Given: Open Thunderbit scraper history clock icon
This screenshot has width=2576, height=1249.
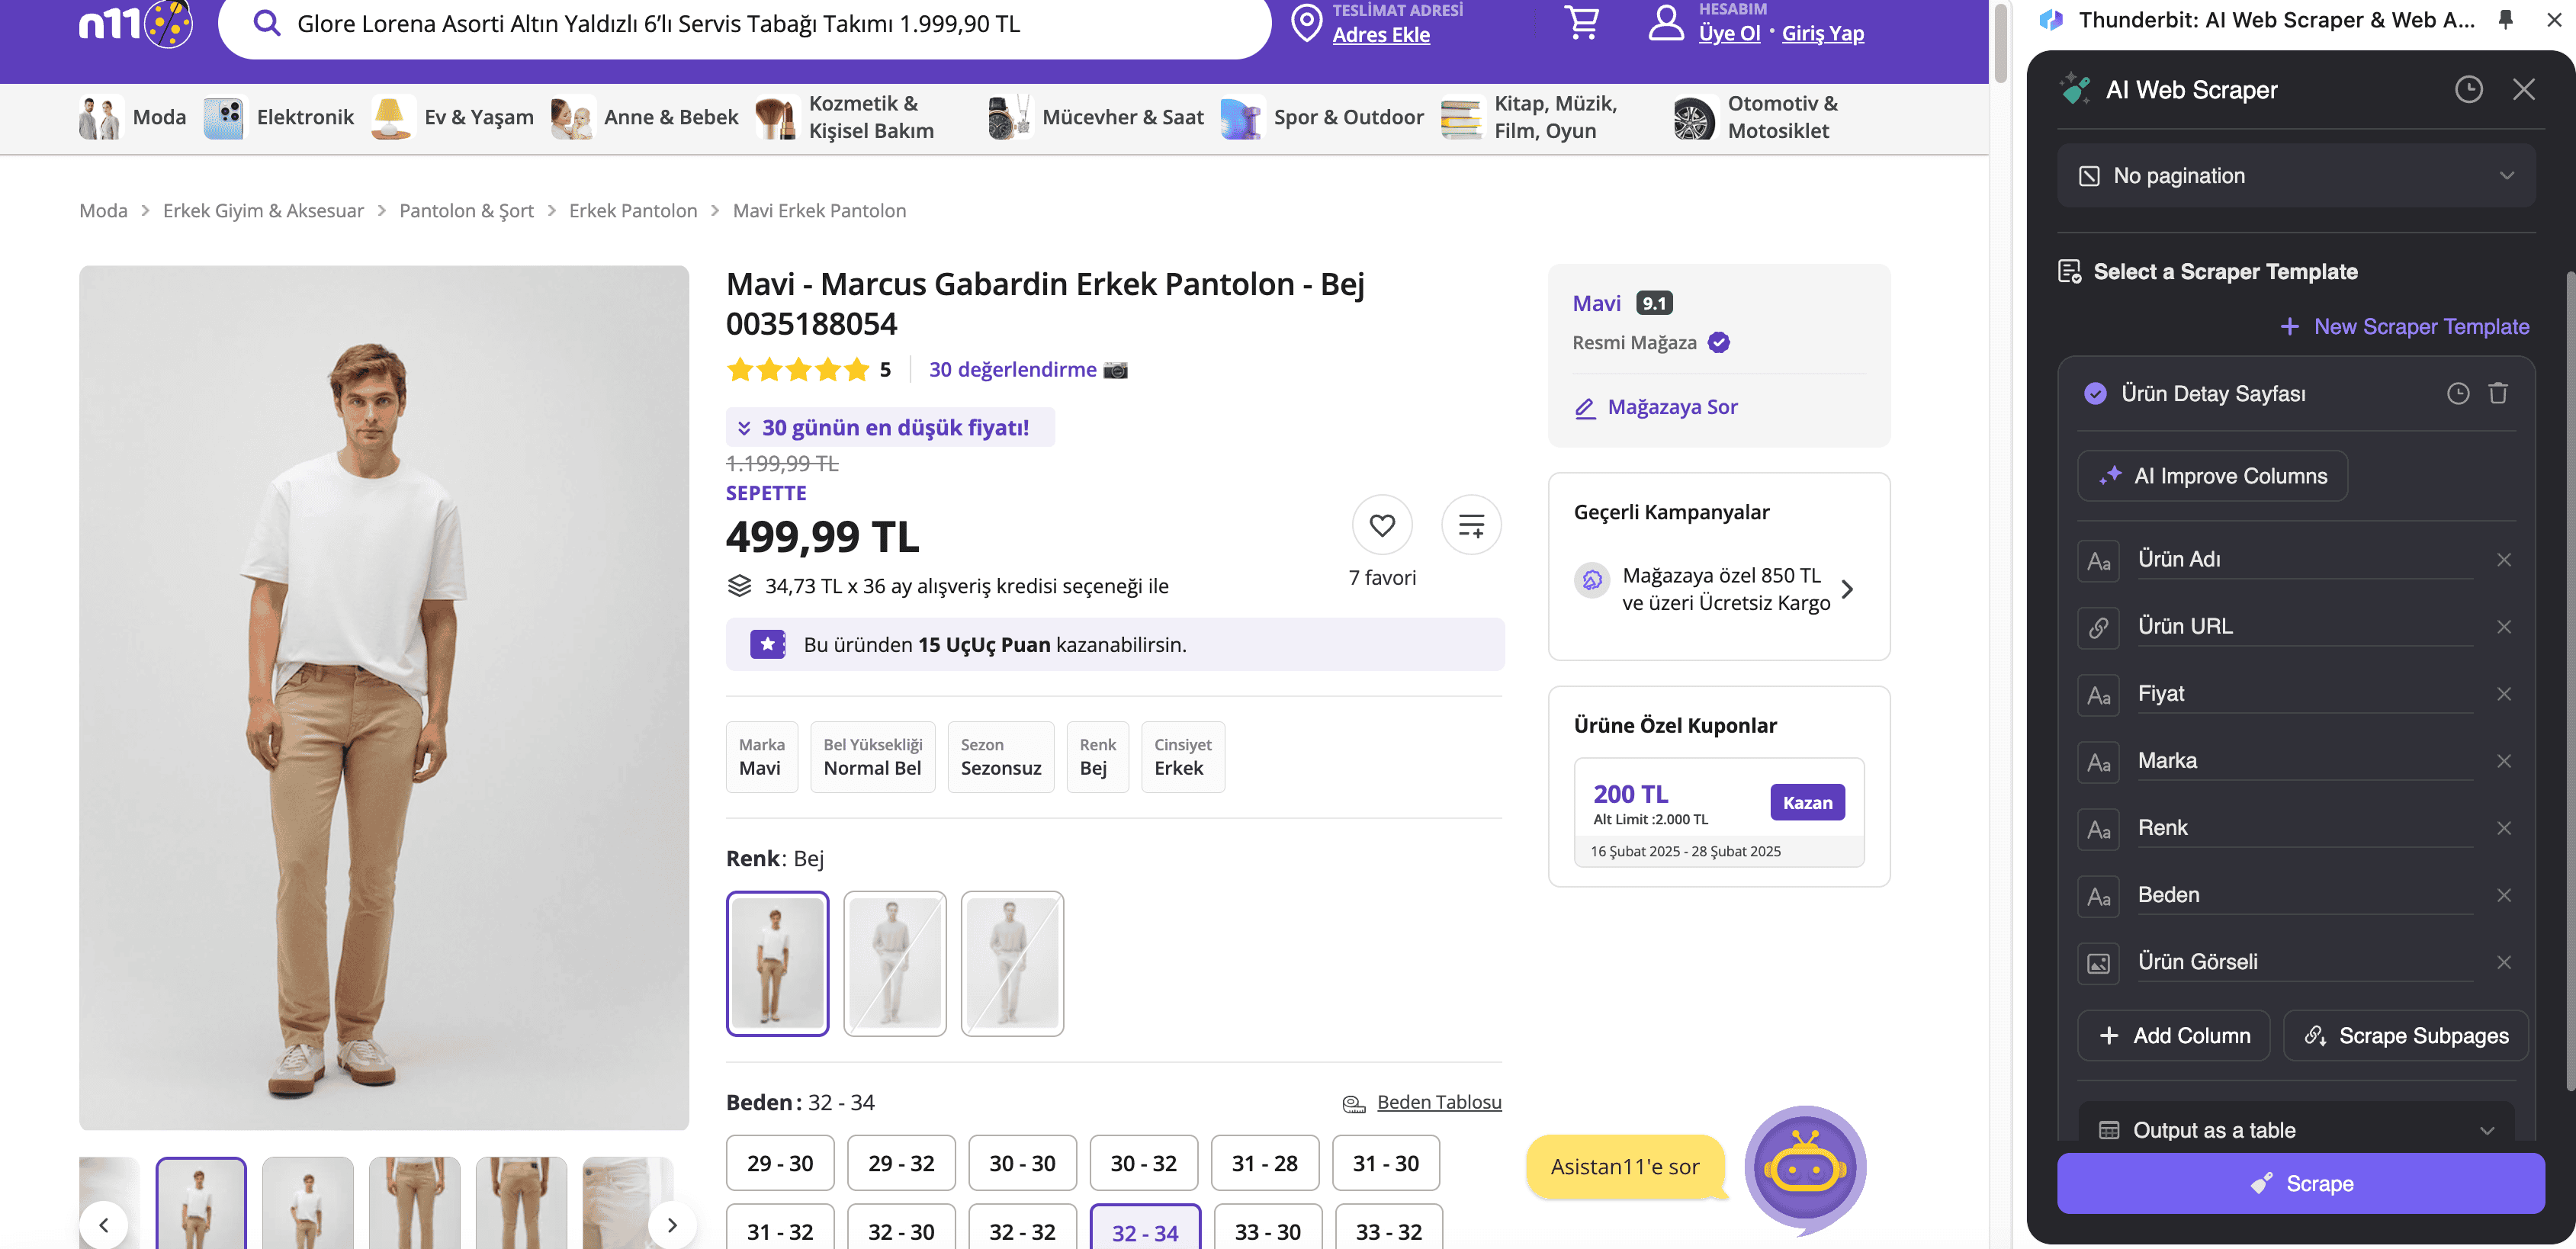Looking at the screenshot, I should point(2468,90).
